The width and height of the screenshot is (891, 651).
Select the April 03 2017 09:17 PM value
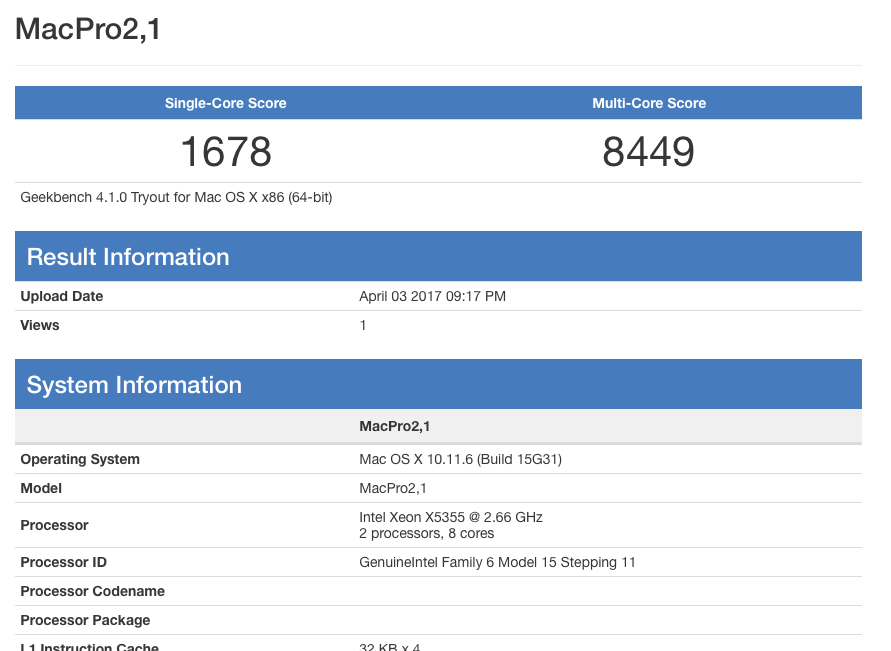(x=432, y=297)
